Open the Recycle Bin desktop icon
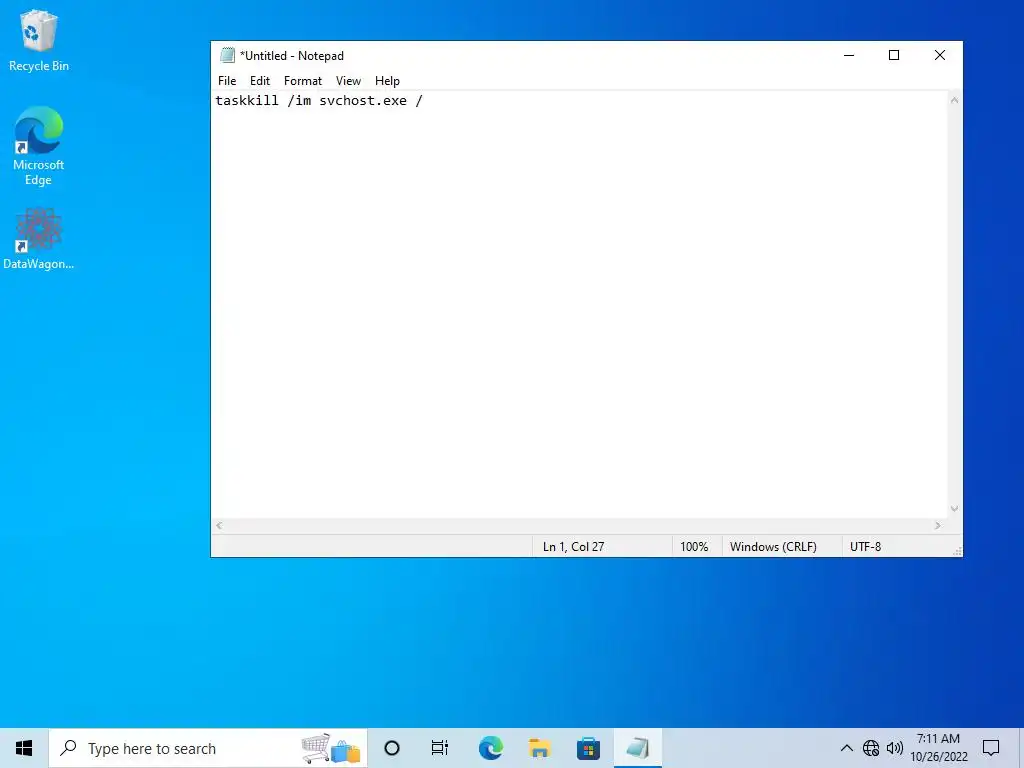The width and height of the screenshot is (1024, 768). [39, 40]
